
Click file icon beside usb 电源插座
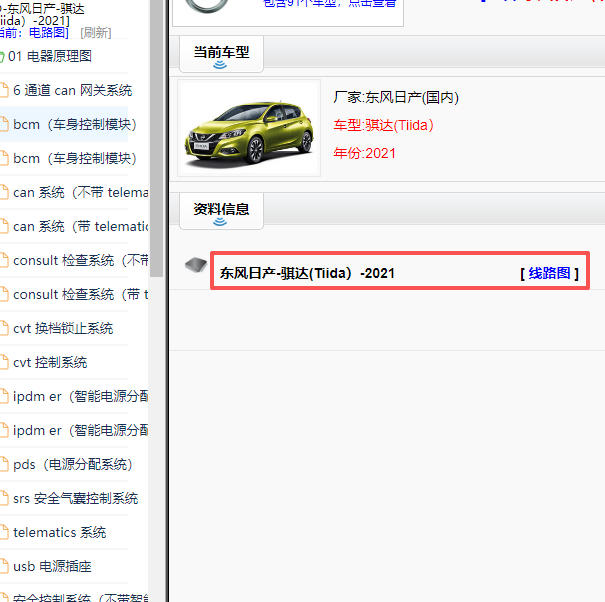[x=4, y=566]
